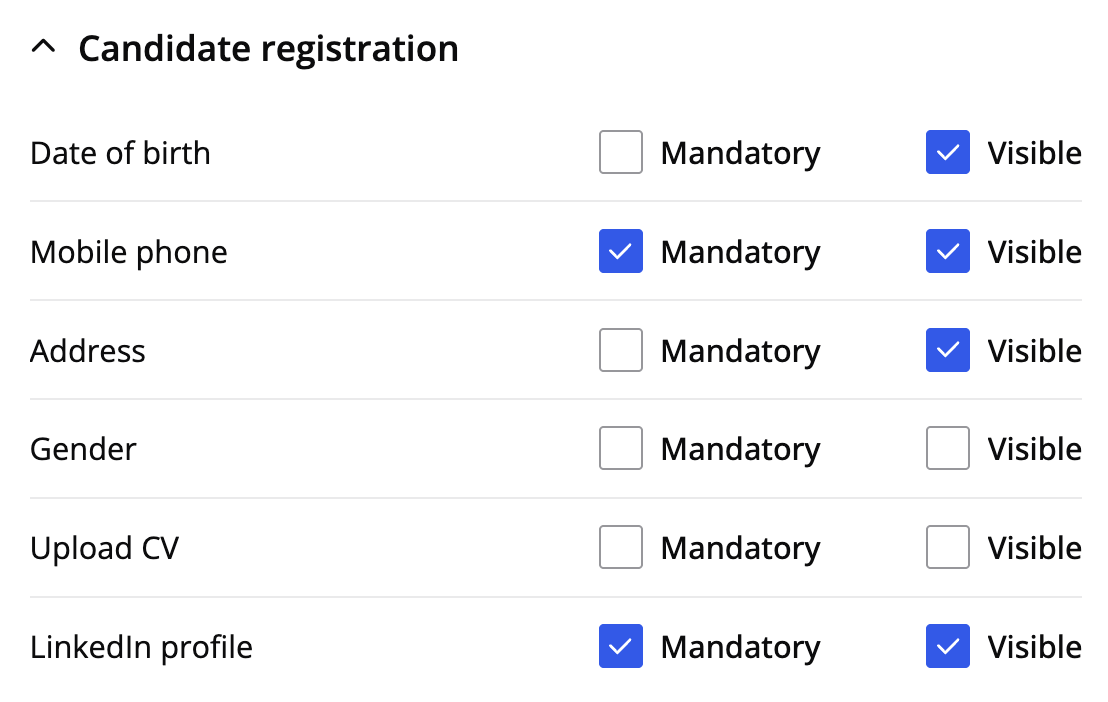Disable Visible for Mobile phone
This screenshot has width=1108, height=702.
(947, 252)
